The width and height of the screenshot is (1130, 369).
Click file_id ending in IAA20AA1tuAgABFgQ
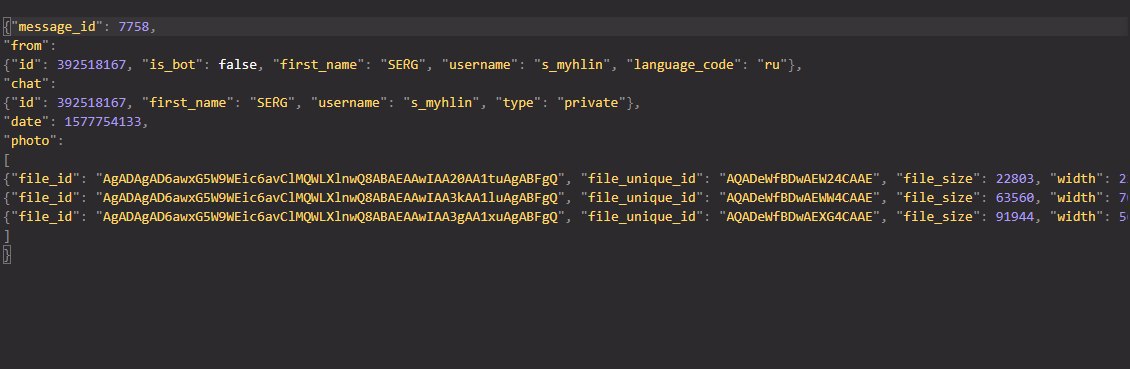330,179
